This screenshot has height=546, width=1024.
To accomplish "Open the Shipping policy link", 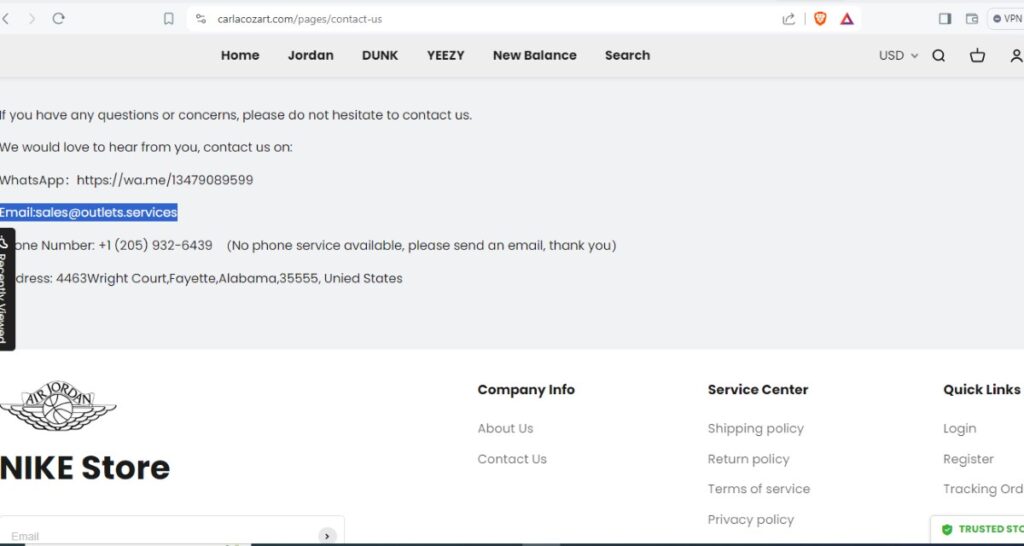I will tap(756, 428).
